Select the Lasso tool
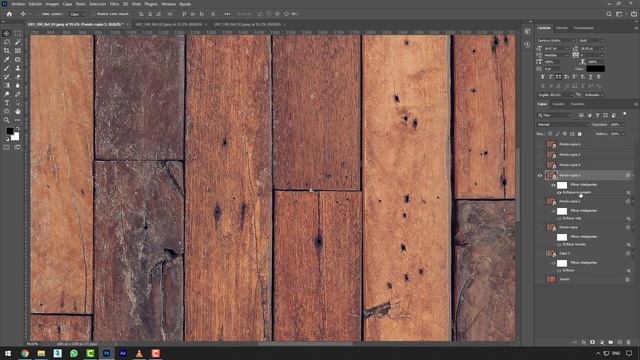 point(7,42)
